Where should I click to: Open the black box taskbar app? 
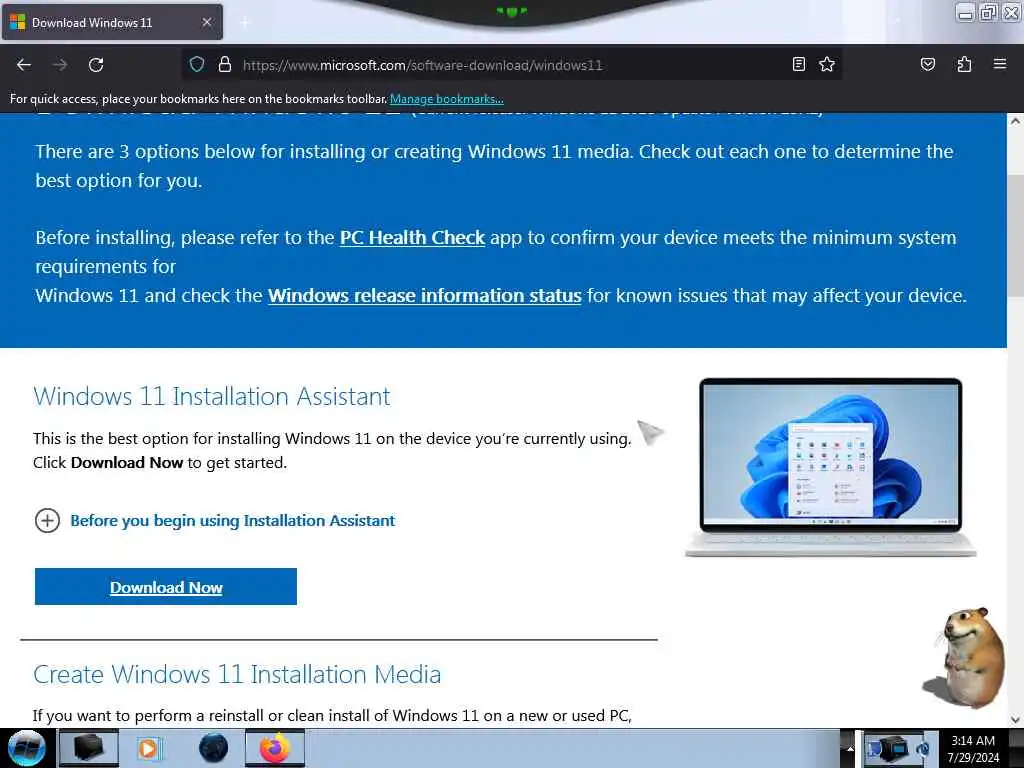coord(89,748)
